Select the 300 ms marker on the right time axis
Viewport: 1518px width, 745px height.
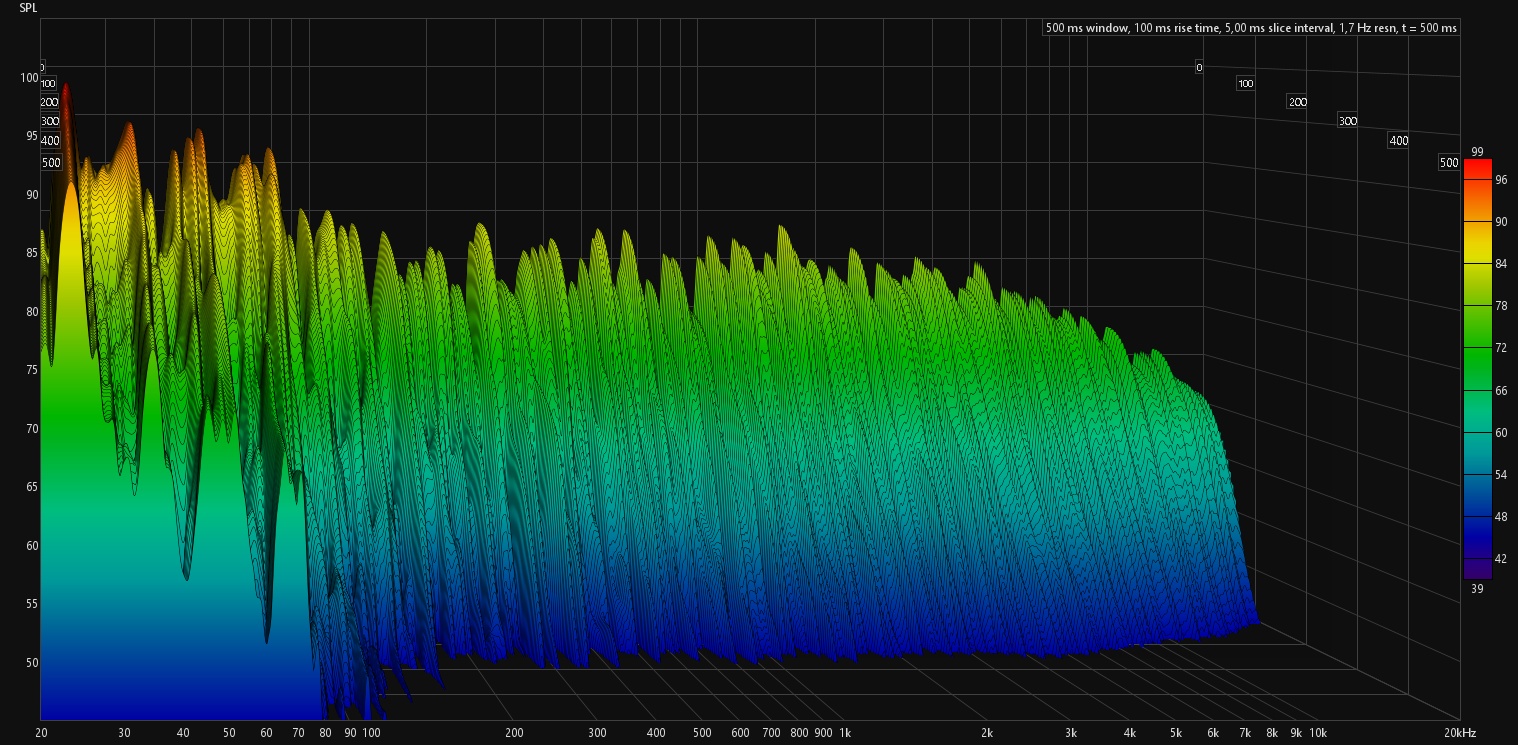tap(1348, 121)
